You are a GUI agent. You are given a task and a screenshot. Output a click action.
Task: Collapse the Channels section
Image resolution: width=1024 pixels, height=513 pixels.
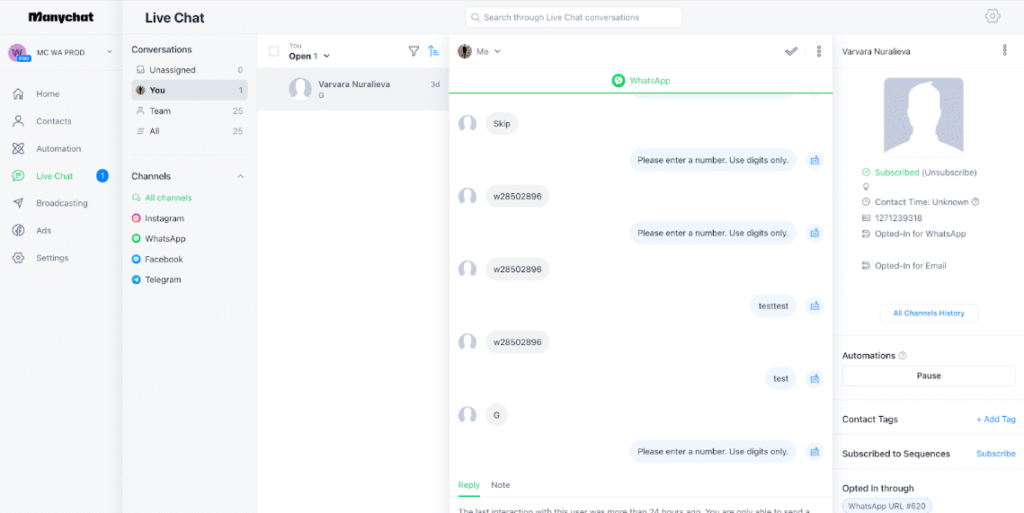click(x=240, y=176)
